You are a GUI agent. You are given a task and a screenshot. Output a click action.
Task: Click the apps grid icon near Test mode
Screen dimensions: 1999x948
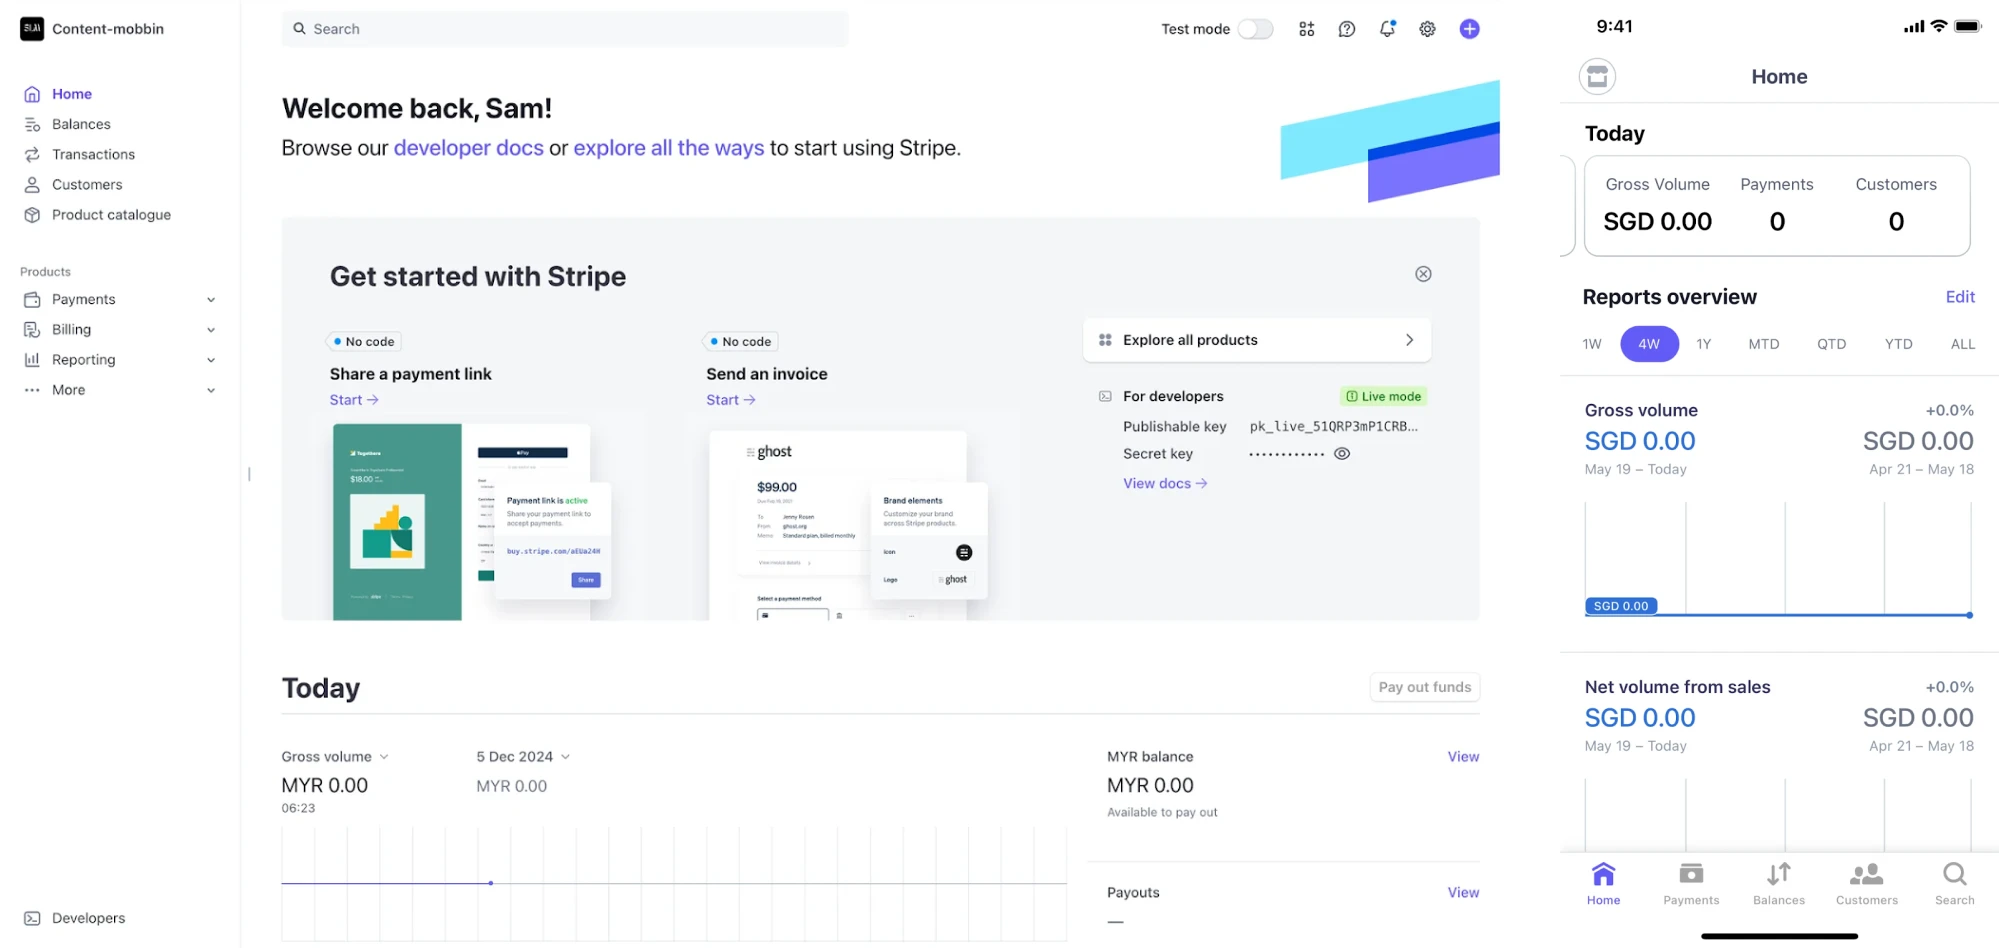tap(1307, 29)
